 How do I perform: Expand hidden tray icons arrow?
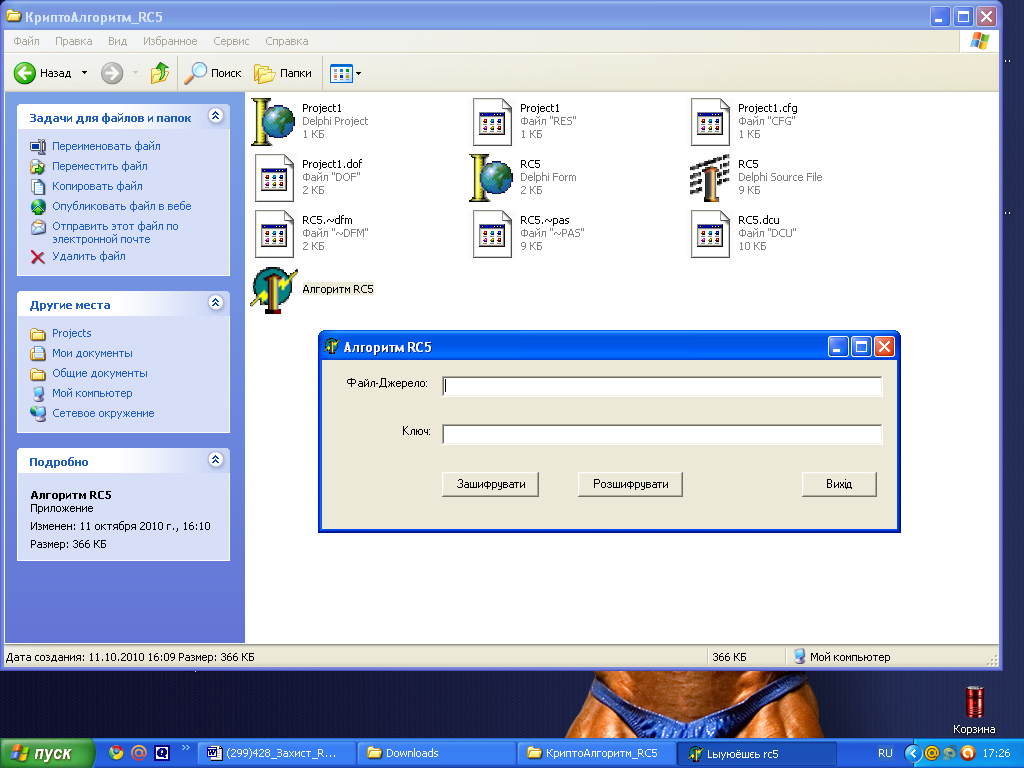912,754
